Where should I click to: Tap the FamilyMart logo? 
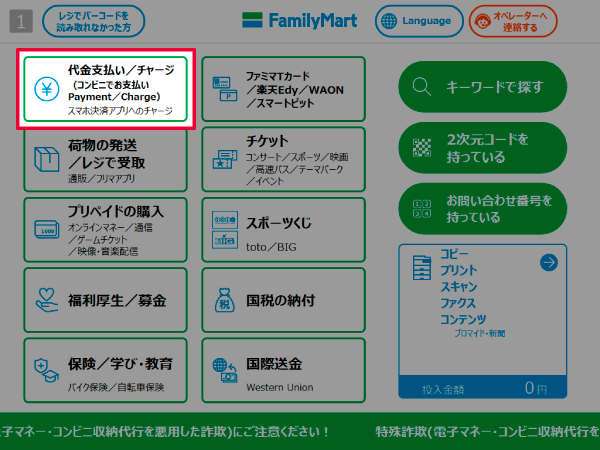[300, 21]
